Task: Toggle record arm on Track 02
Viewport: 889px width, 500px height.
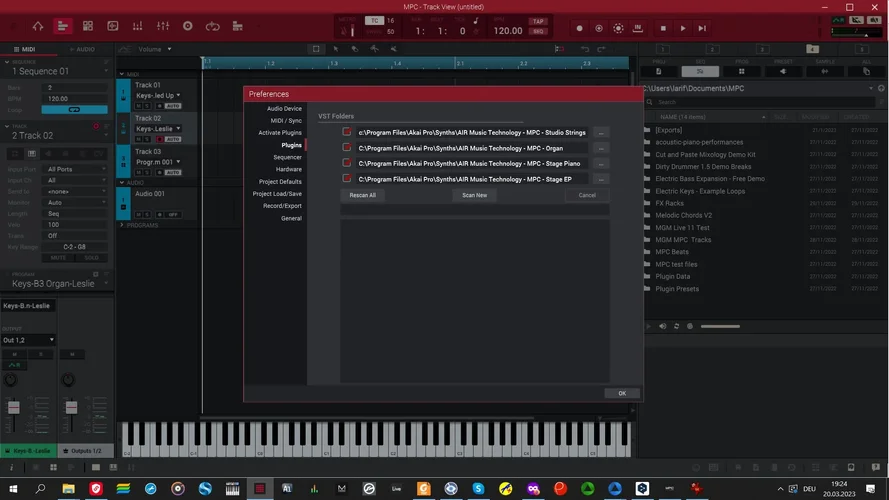Action: coord(159,139)
